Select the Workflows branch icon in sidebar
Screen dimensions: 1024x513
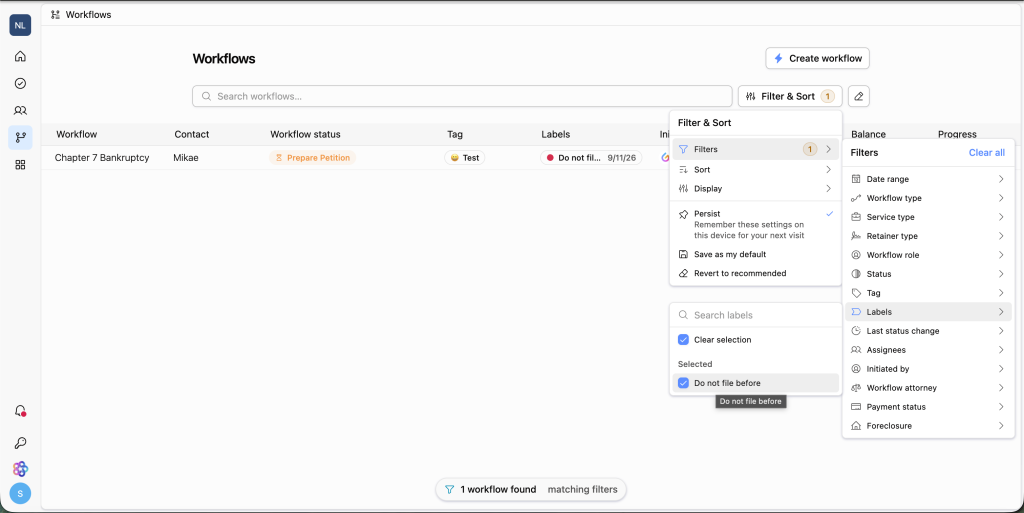(x=20, y=138)
